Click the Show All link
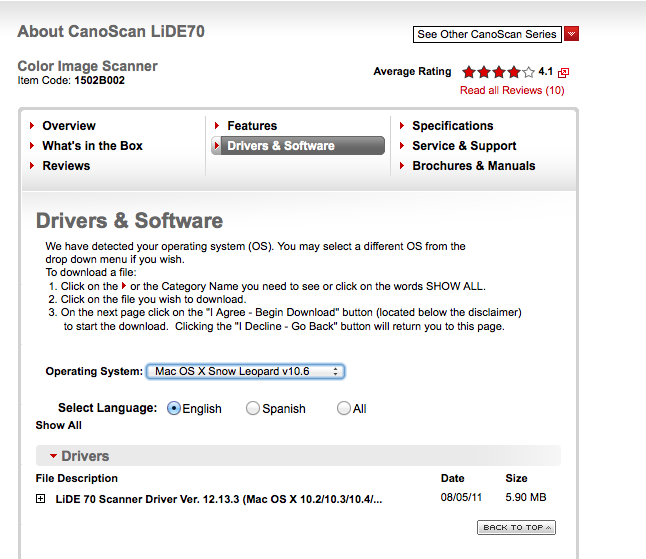 59,425
